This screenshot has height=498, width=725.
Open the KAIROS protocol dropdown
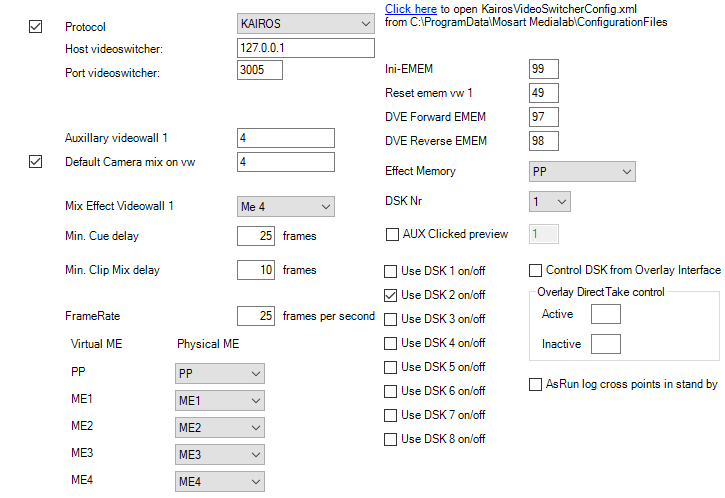305,23
